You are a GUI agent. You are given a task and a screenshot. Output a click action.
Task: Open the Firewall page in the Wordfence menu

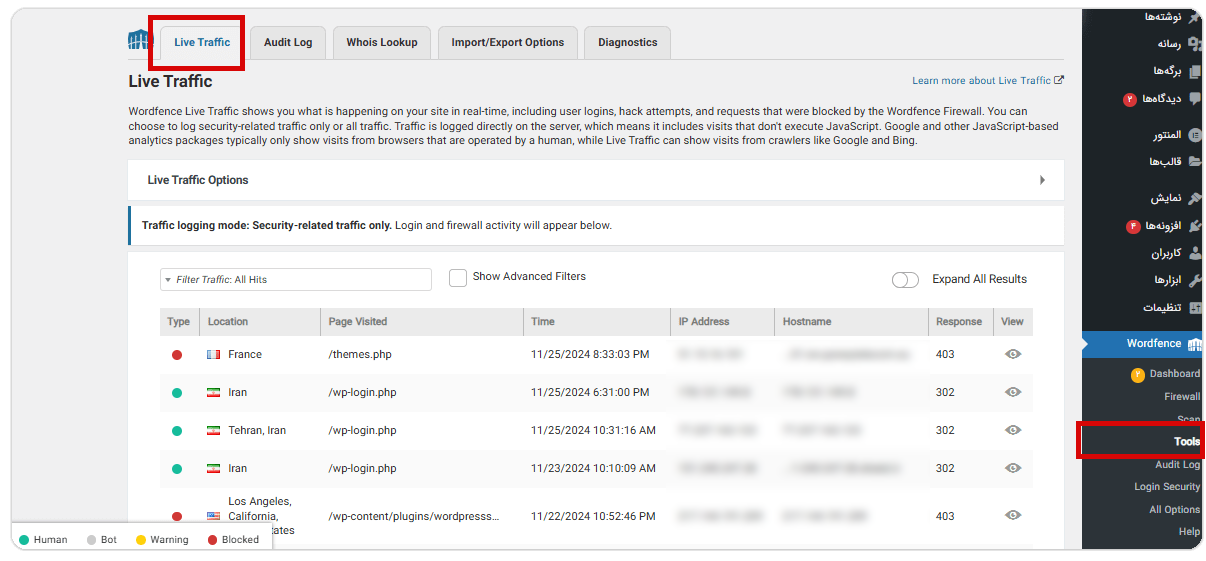pyautogui.click(x=1182, y=397)
